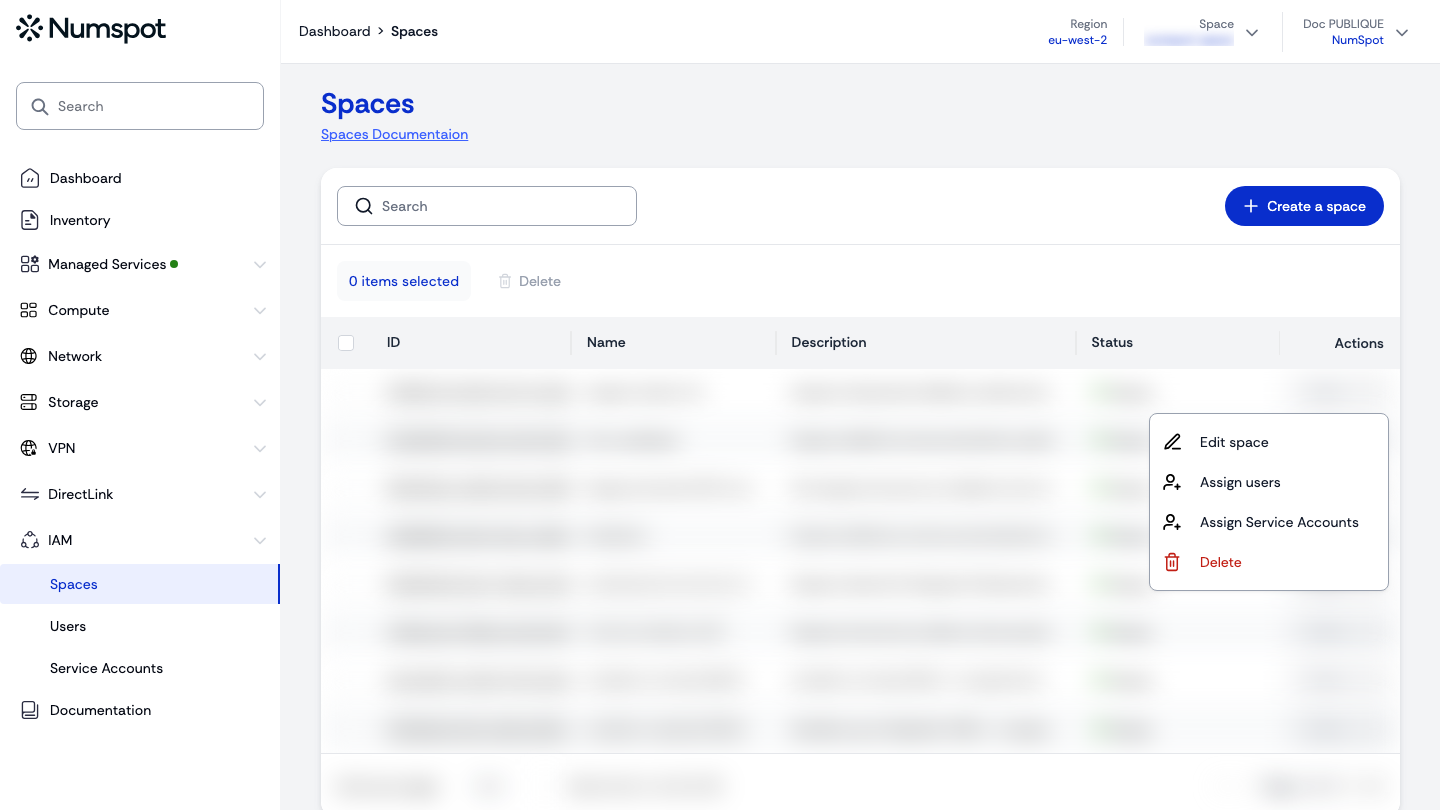1440x810 pixels.
Task: Expand the Network section chevron
Action: tap(260, 357)
